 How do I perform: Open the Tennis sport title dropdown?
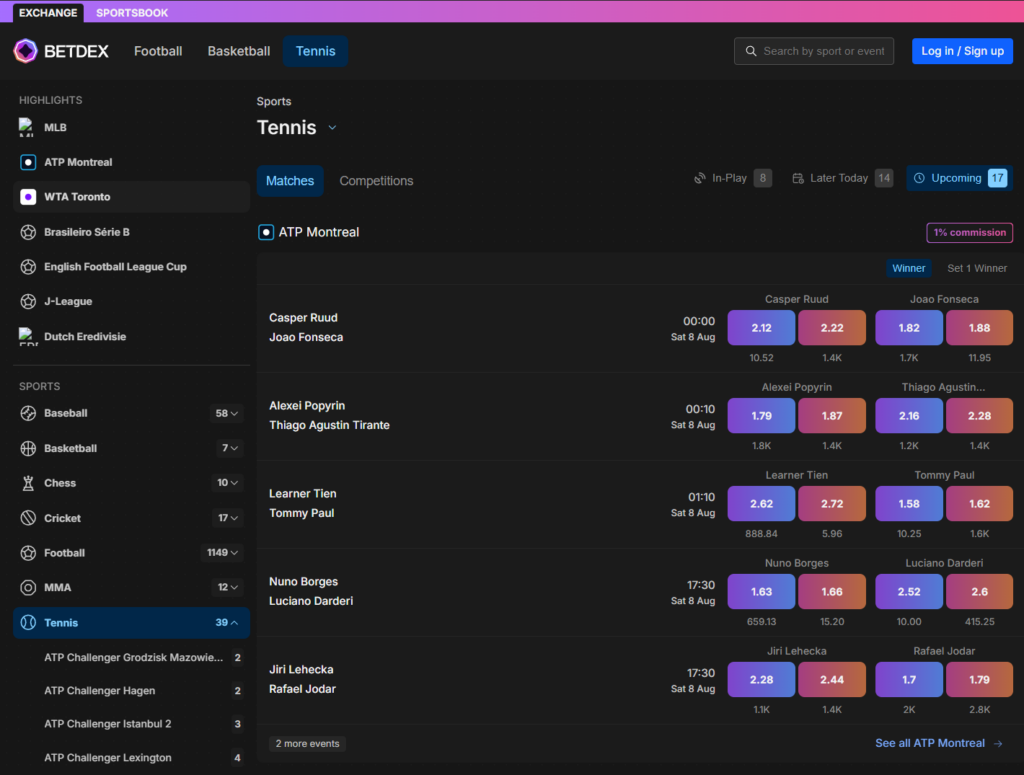coord(332,127)
